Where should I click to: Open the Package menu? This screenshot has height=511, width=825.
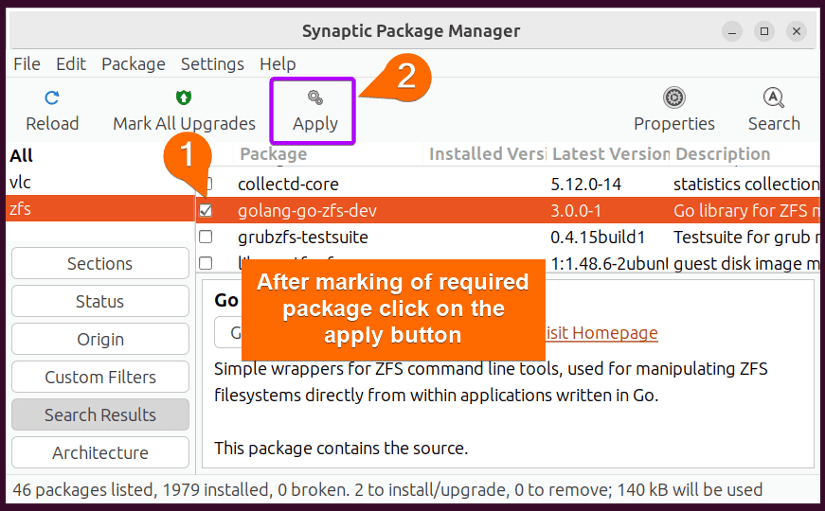(134, 64)
